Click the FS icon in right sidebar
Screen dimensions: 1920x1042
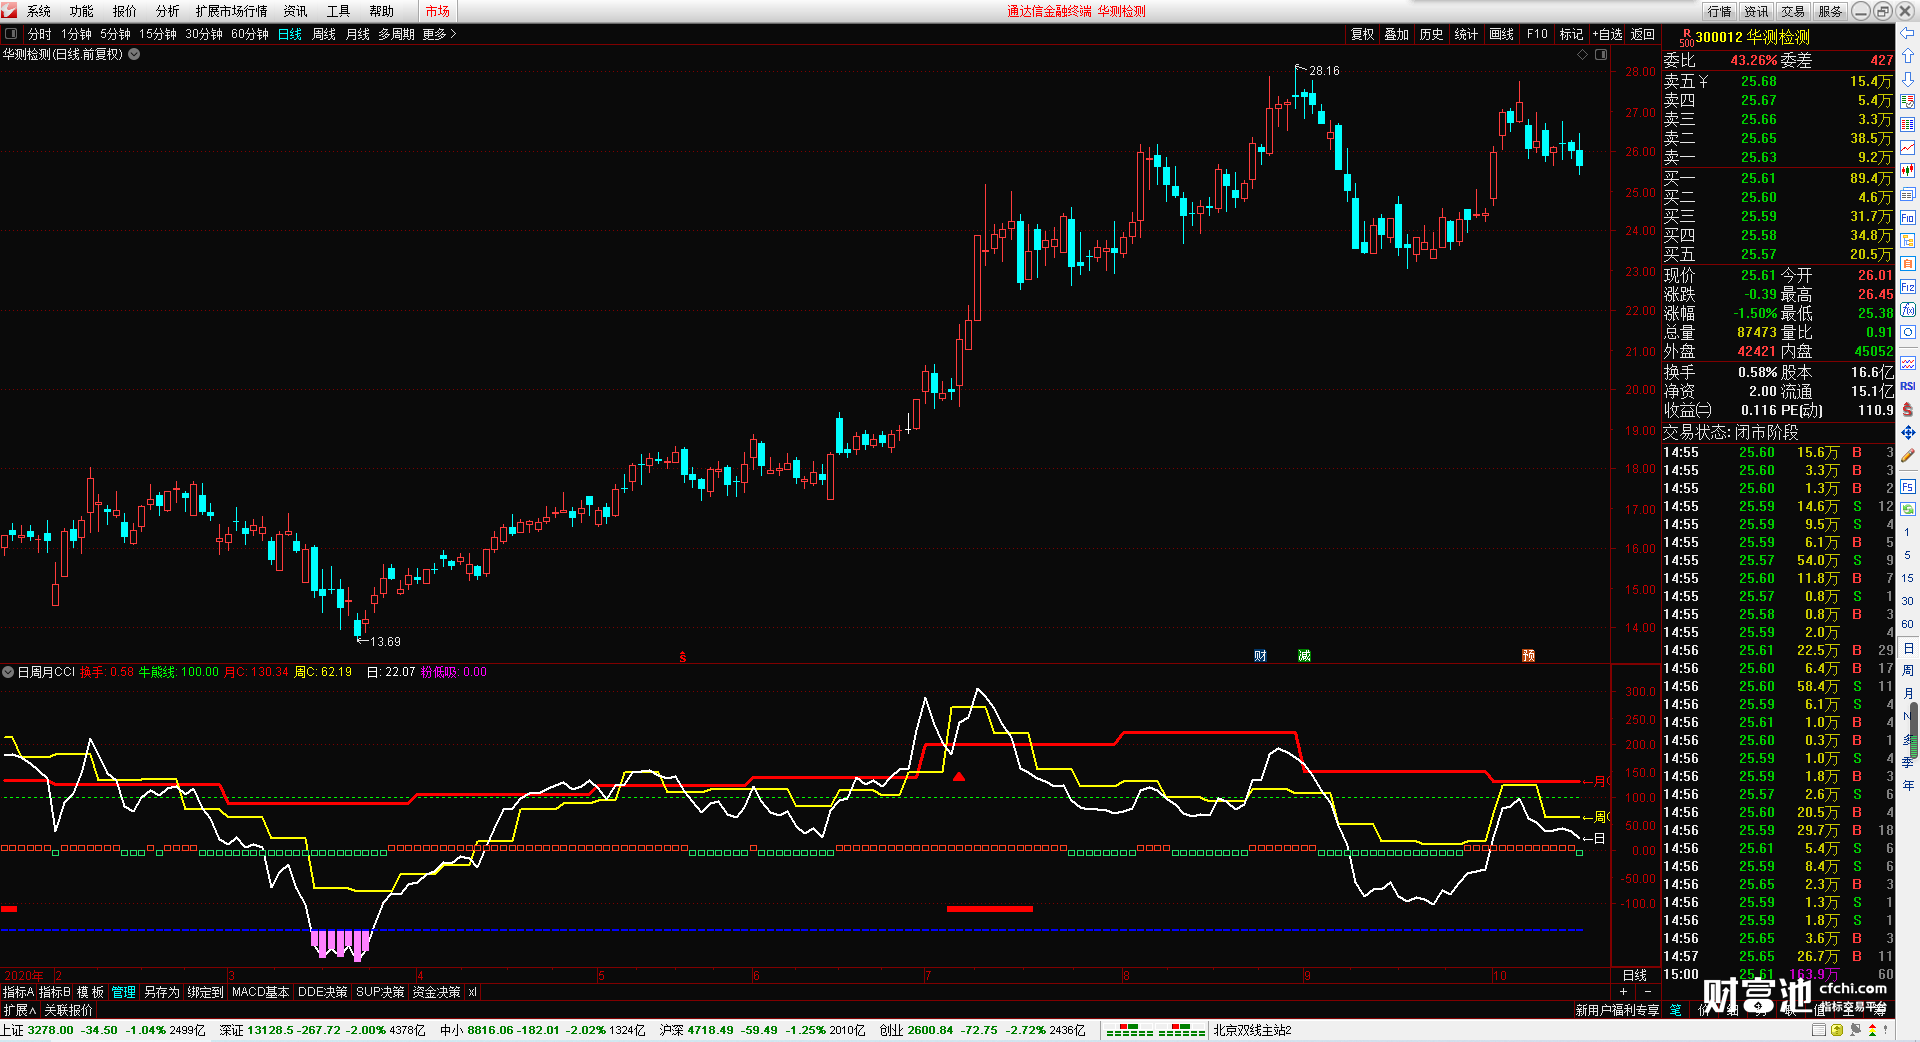tap(1907, 487)
